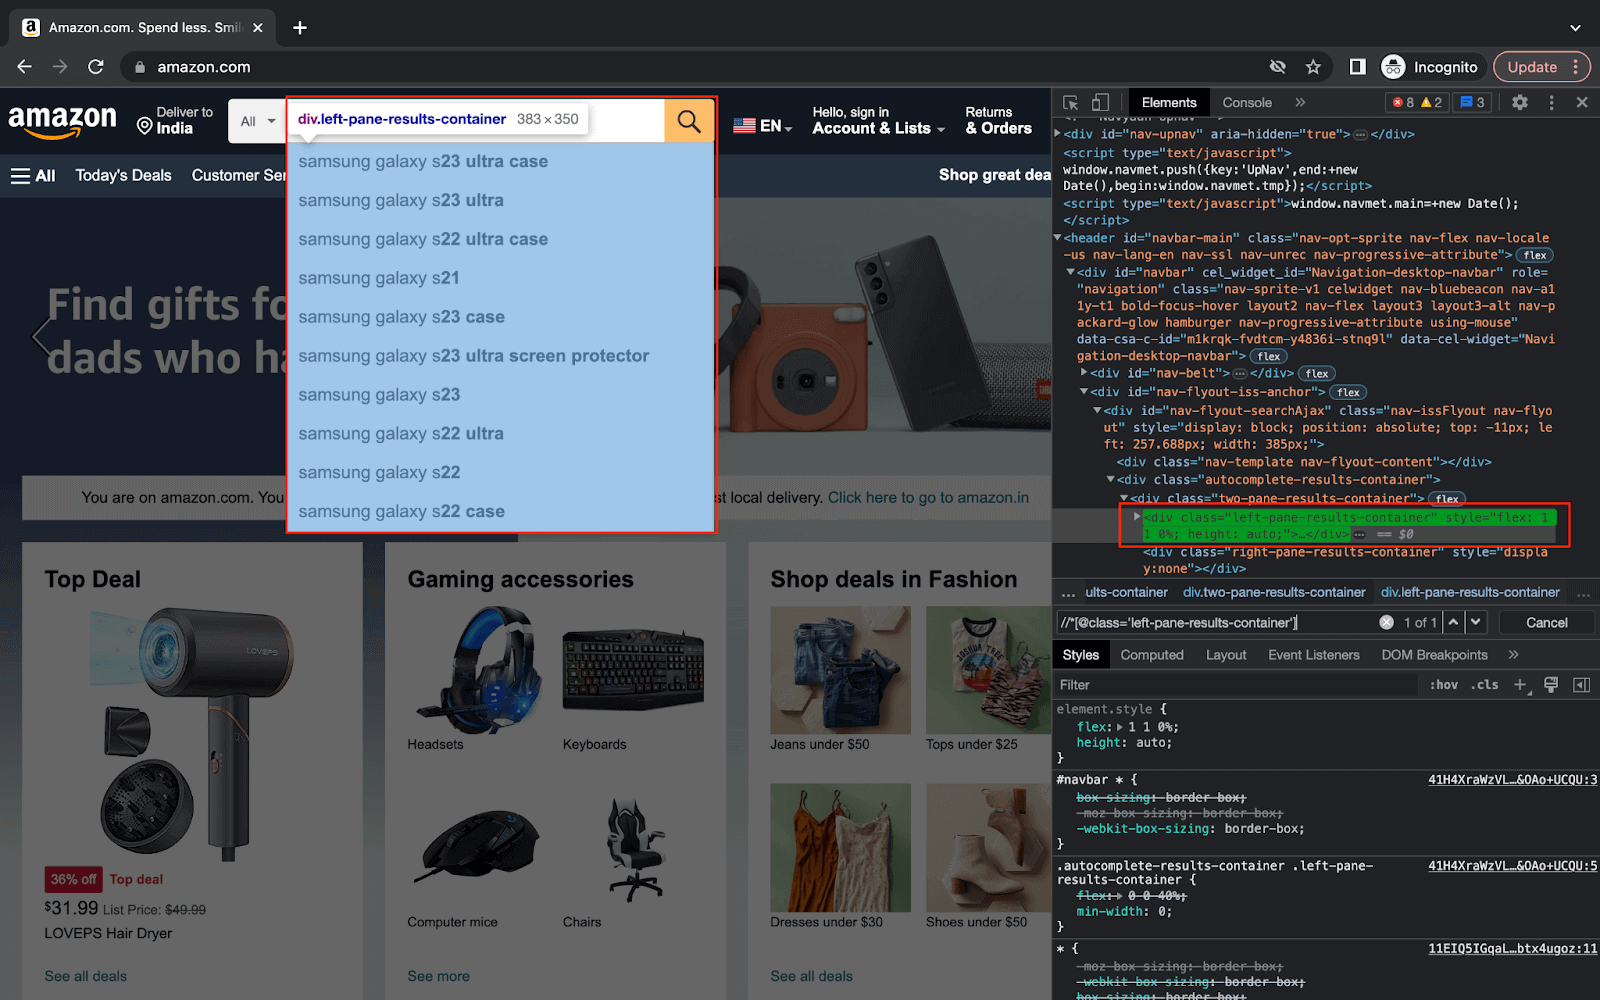Click the flex badge next to nav-belt div

1317,372
